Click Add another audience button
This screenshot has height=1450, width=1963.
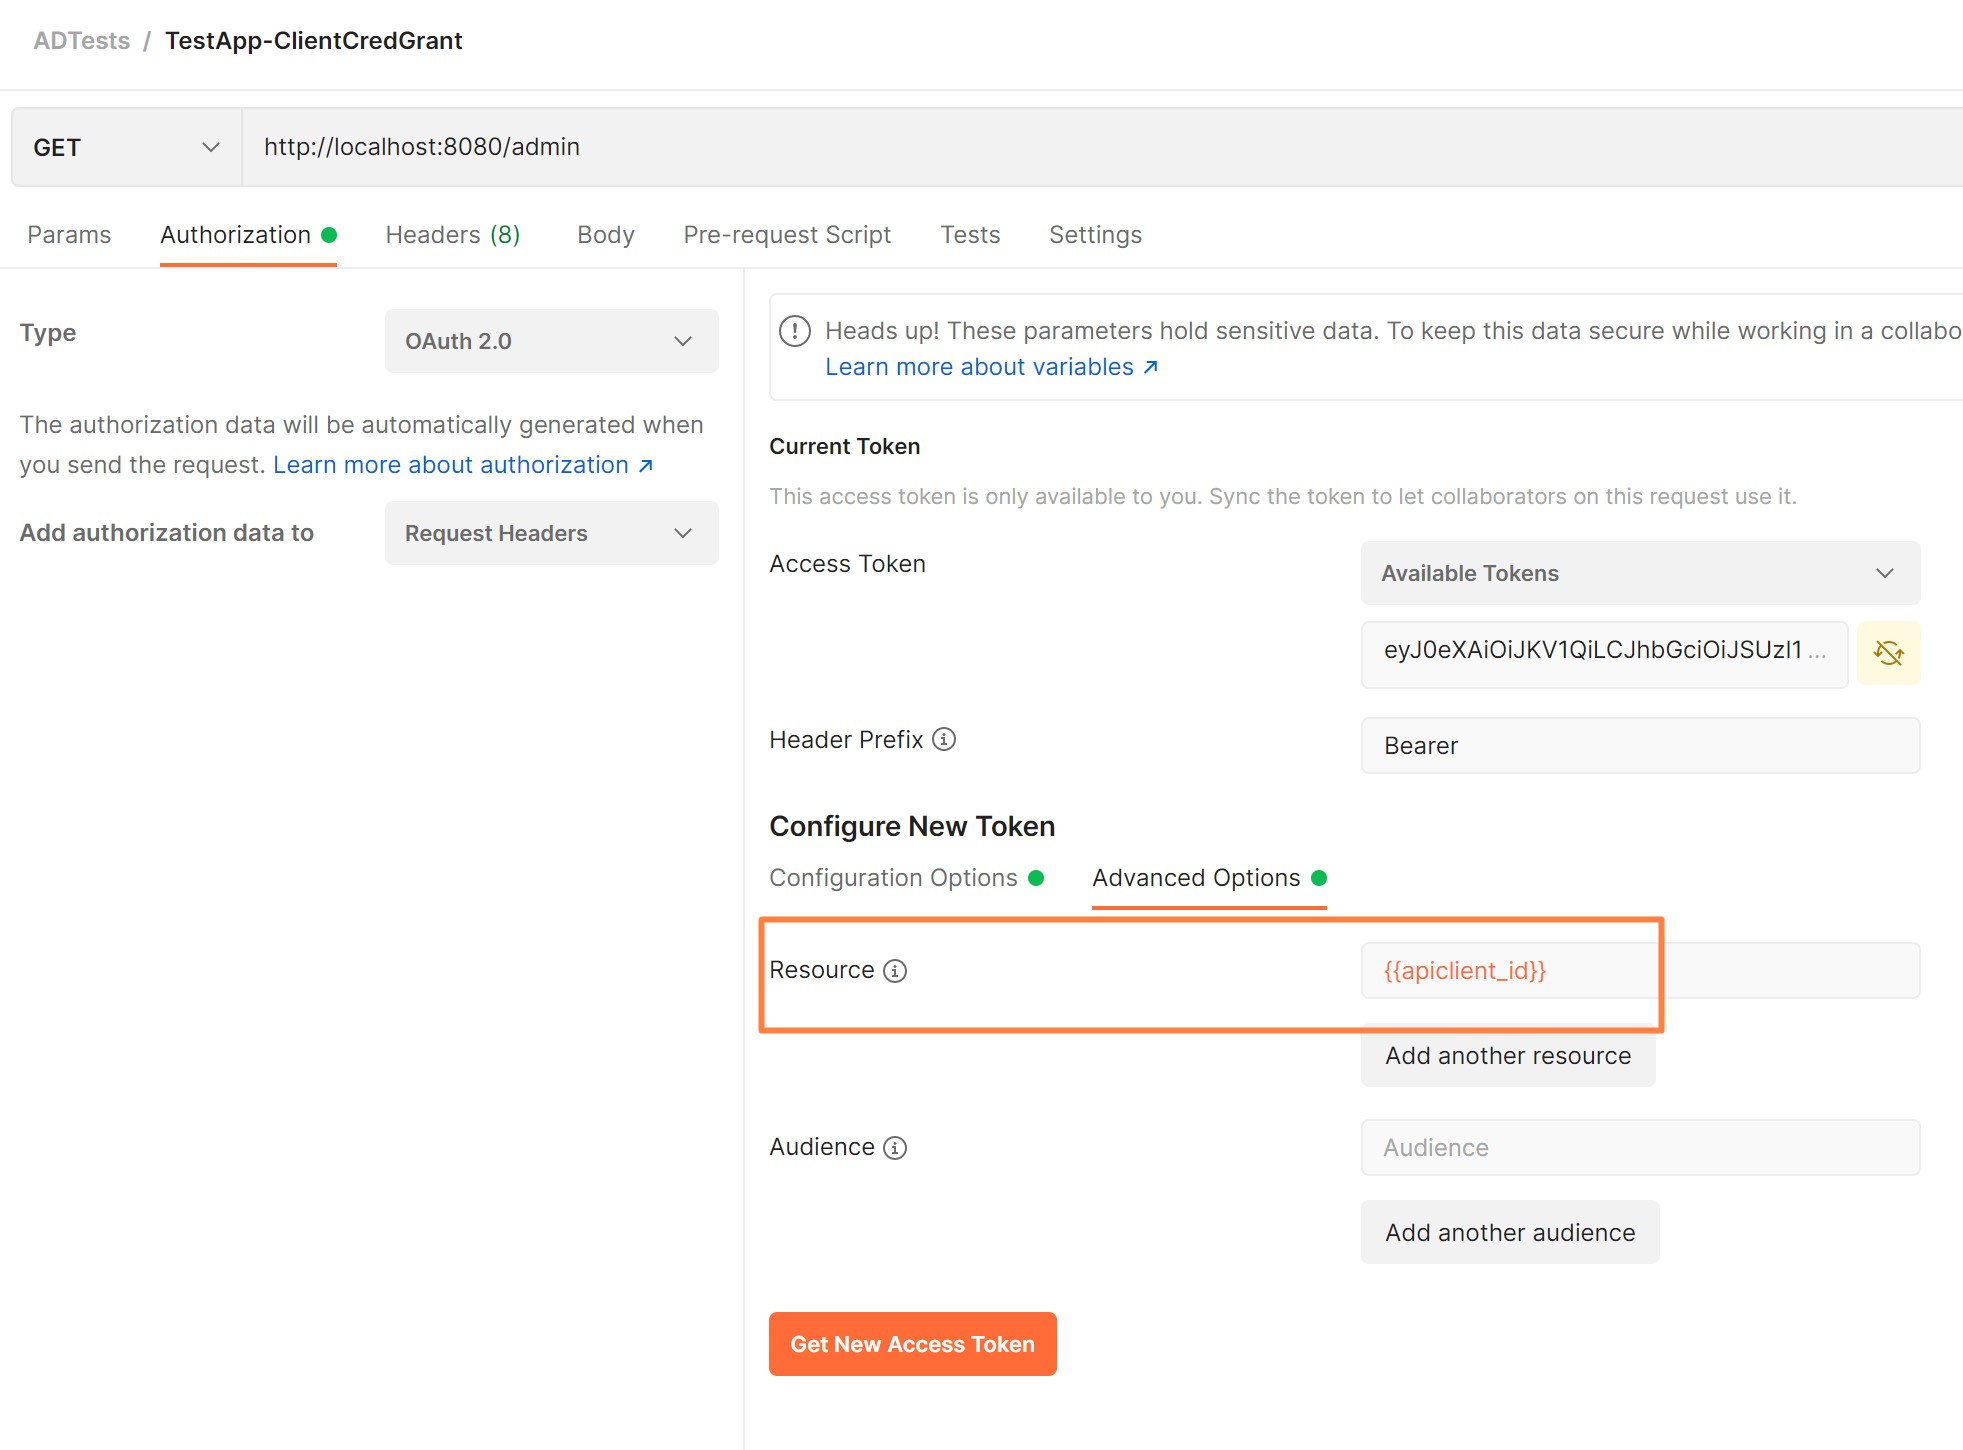[1510, 1232]
